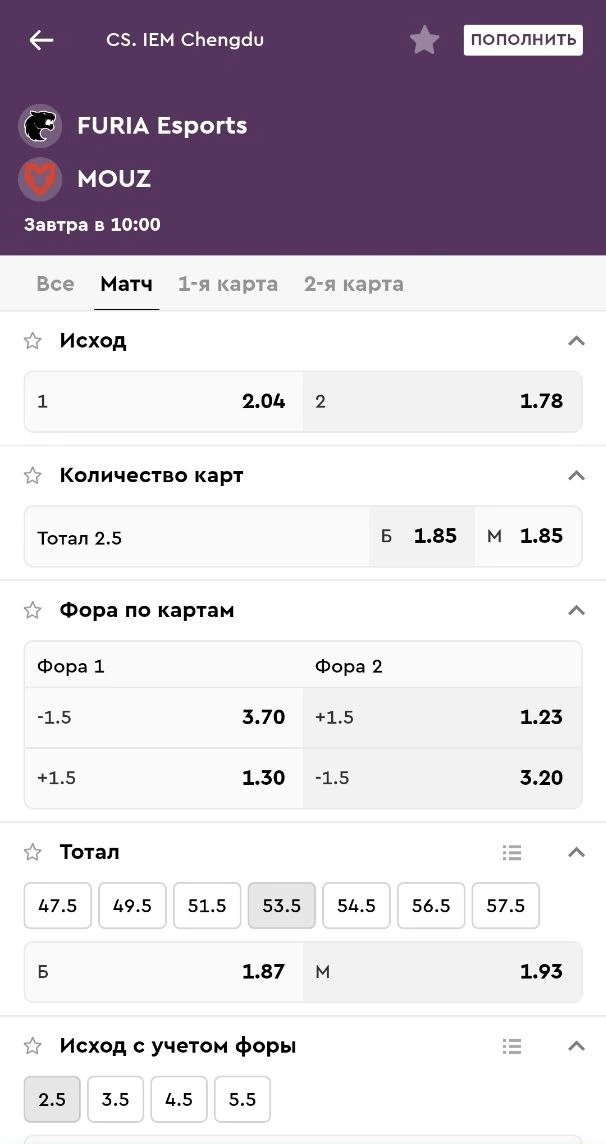
Task: Bet on team 1 at odds 2.04
Action: (163, 402)
